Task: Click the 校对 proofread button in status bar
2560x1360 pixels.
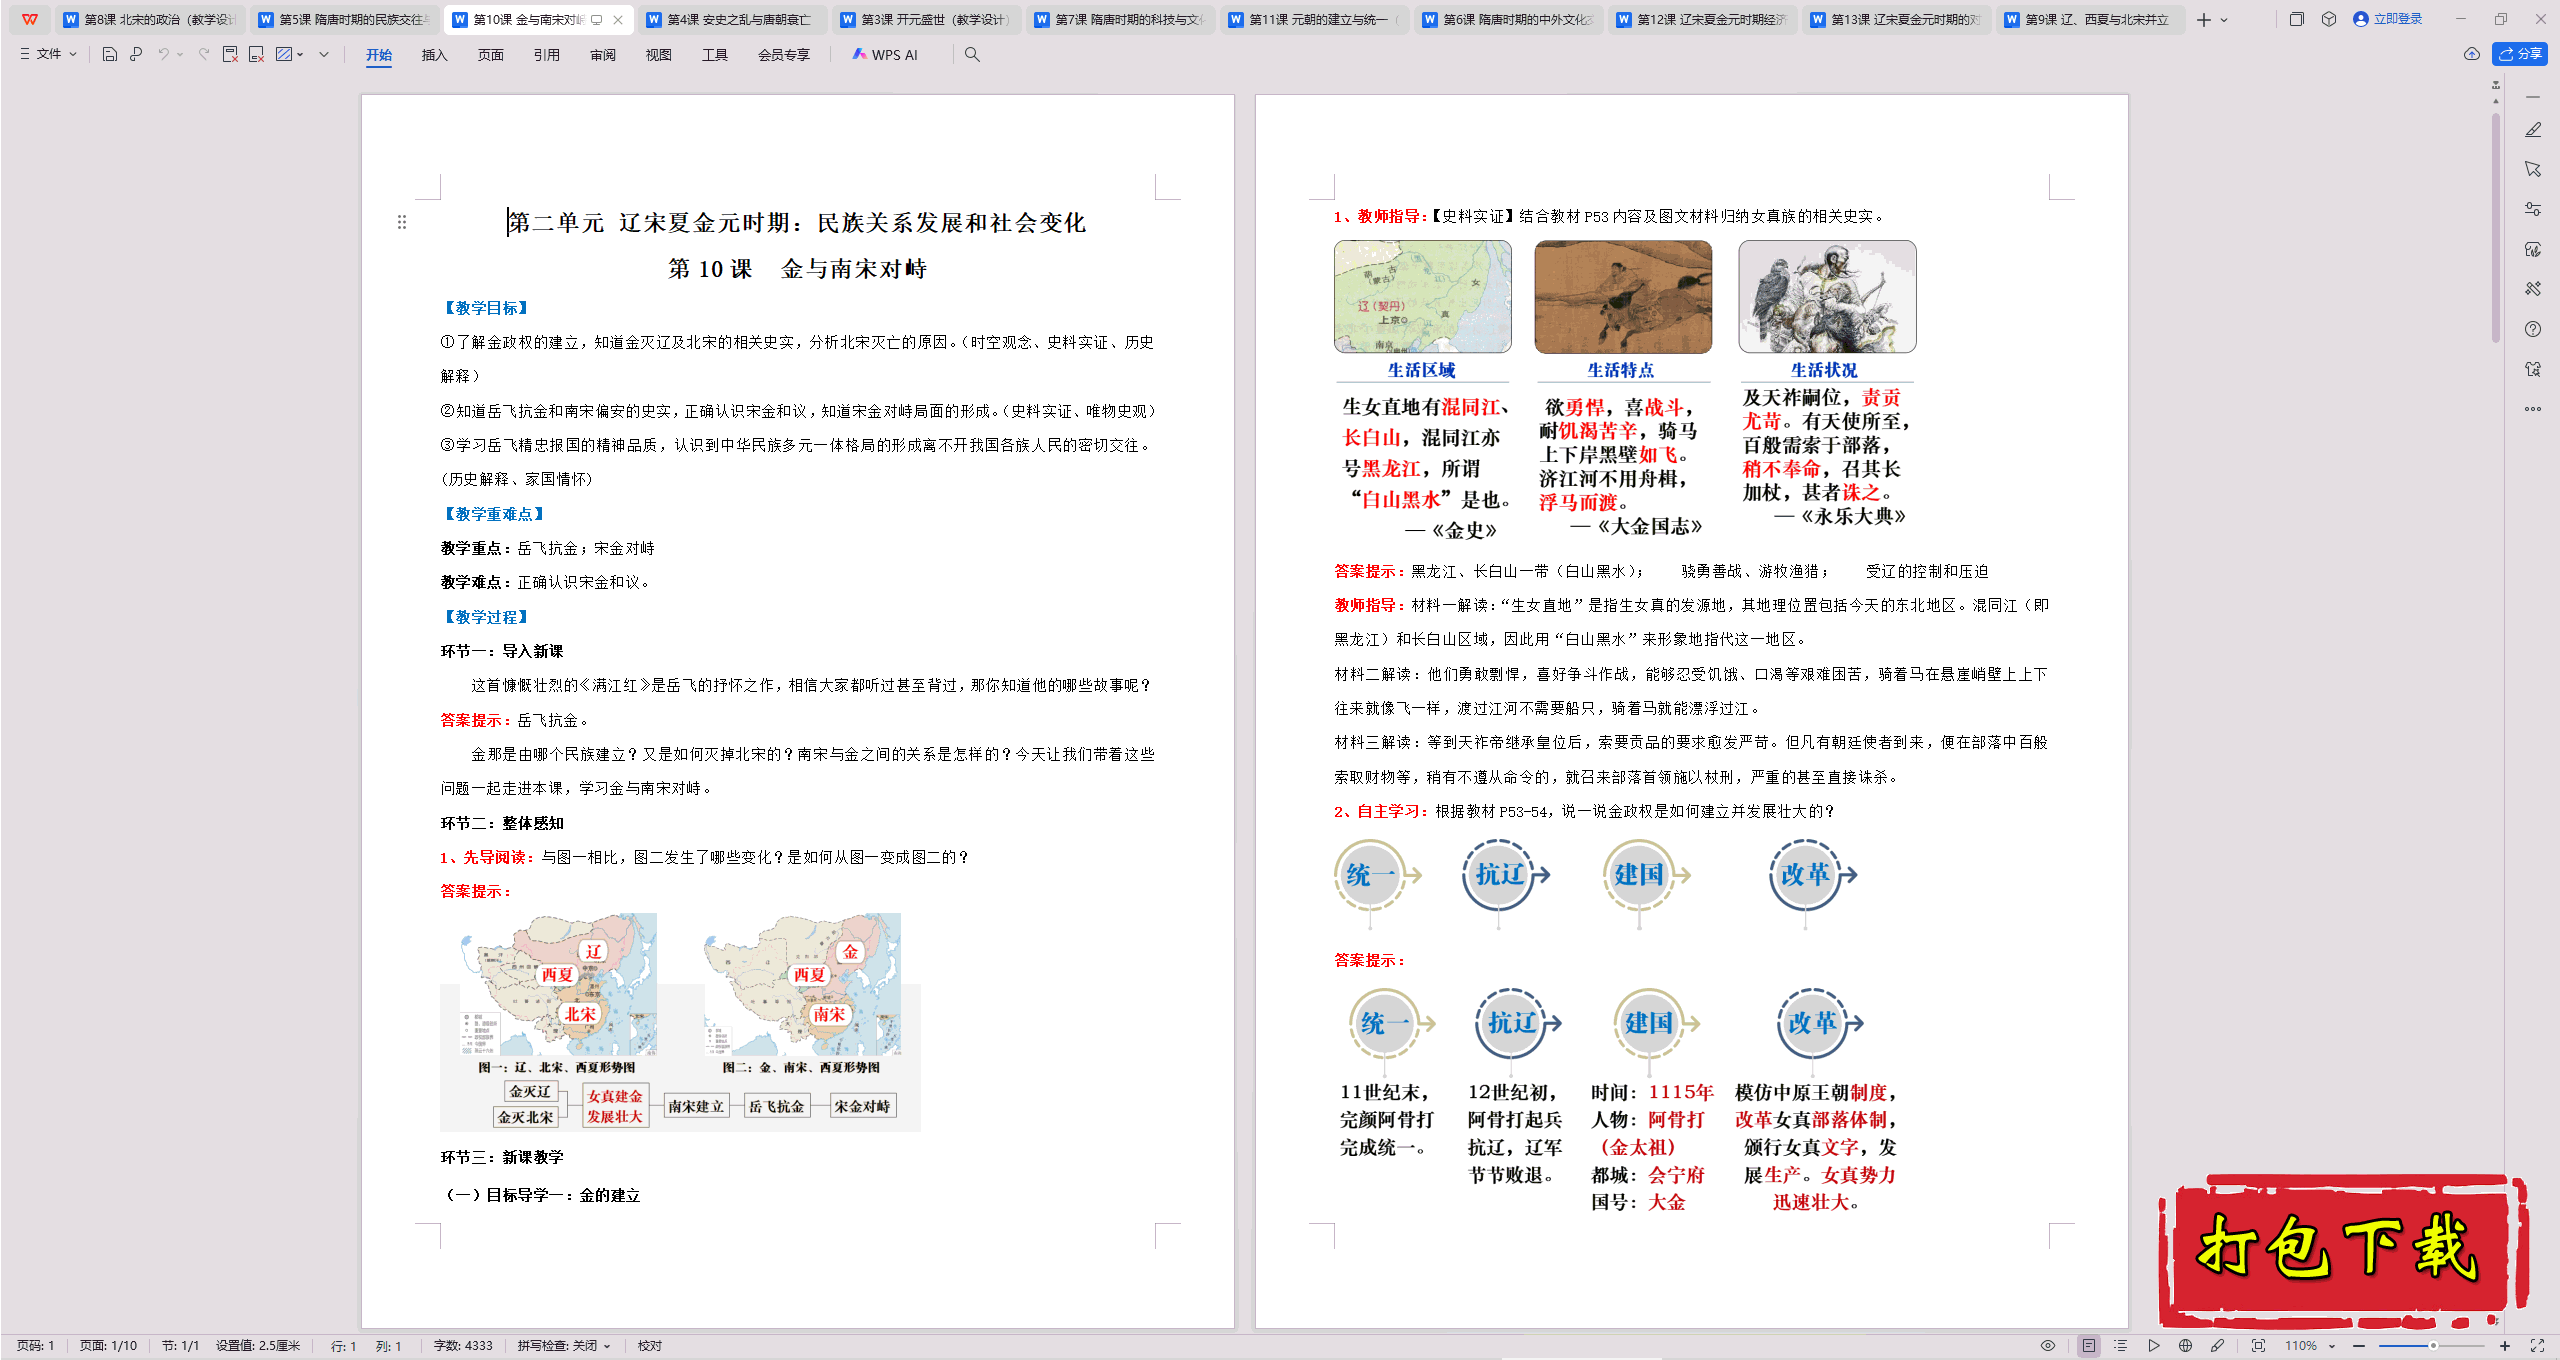Action: click(x=650, y=1346)
